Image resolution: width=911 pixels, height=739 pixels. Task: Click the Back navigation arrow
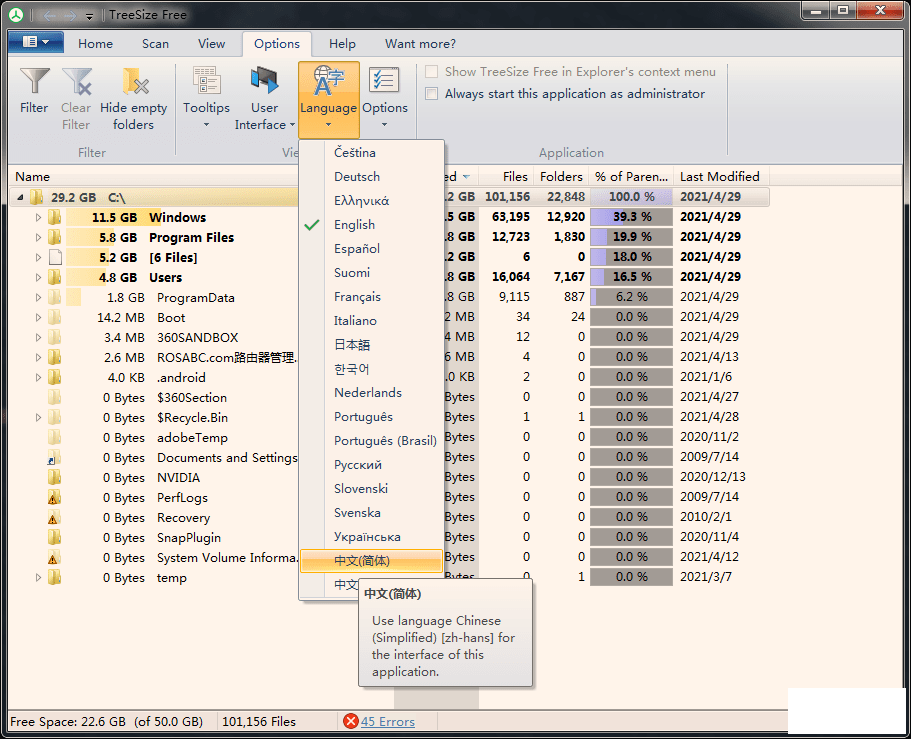click(x=49, y=16)
